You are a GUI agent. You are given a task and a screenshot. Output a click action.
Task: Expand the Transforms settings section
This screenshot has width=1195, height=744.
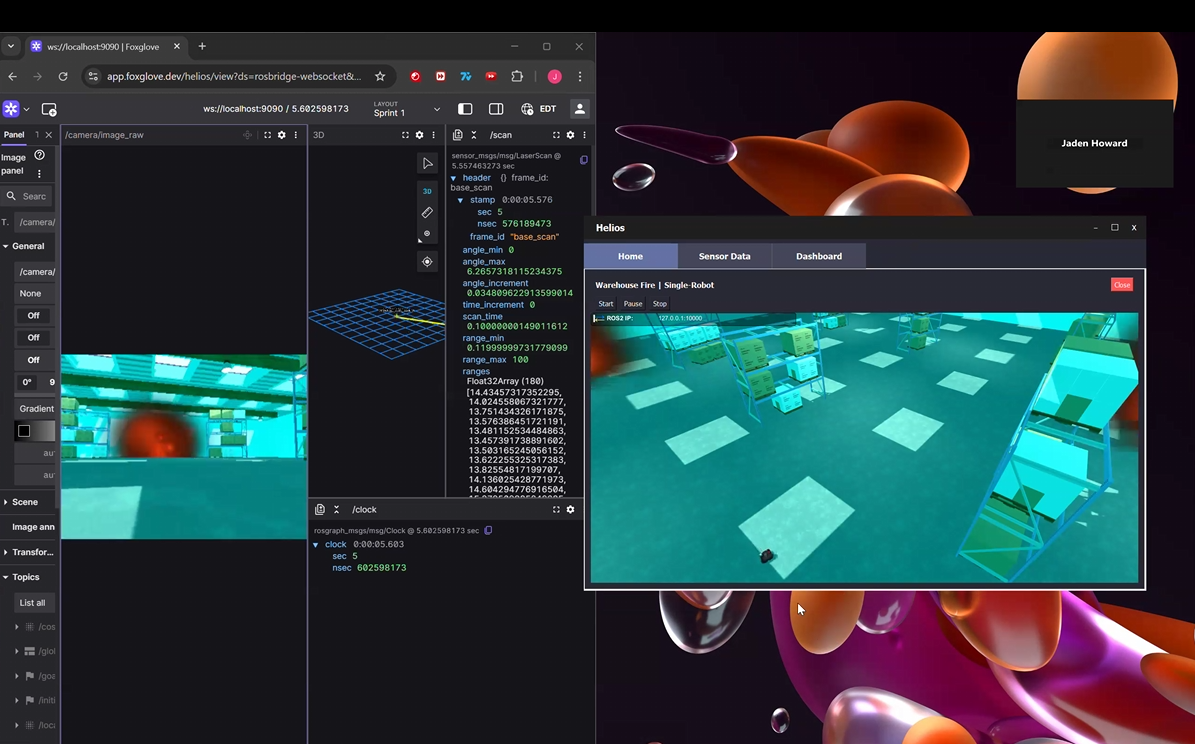click(x=28, y=552)
